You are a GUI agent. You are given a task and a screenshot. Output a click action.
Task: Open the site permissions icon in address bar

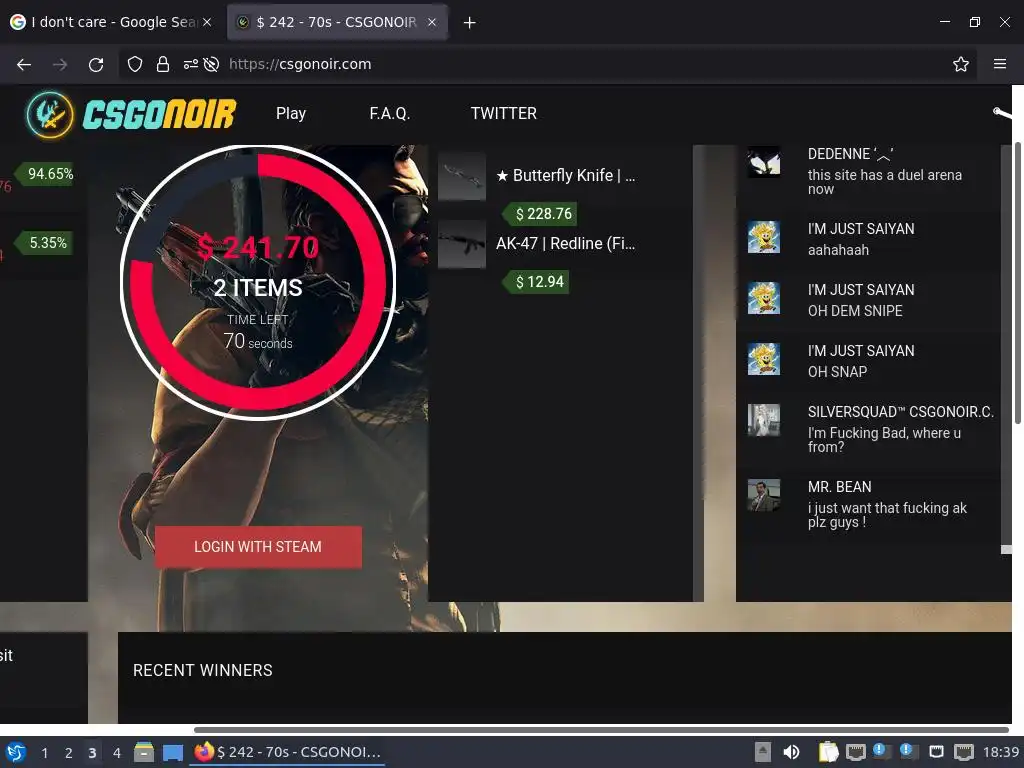191,64
